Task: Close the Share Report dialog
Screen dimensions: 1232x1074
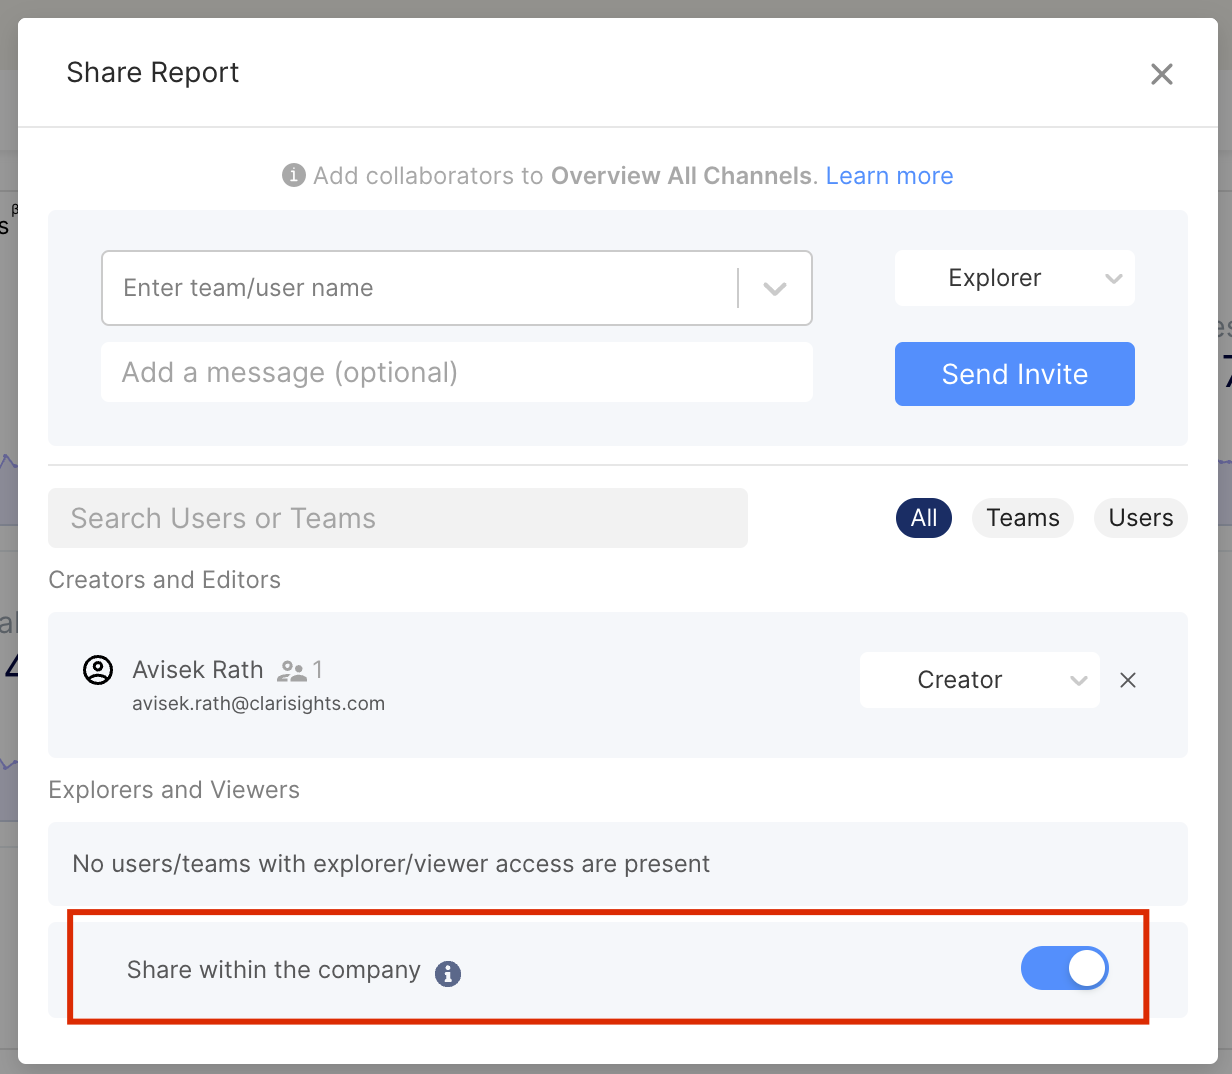Action: point(1161,74)
